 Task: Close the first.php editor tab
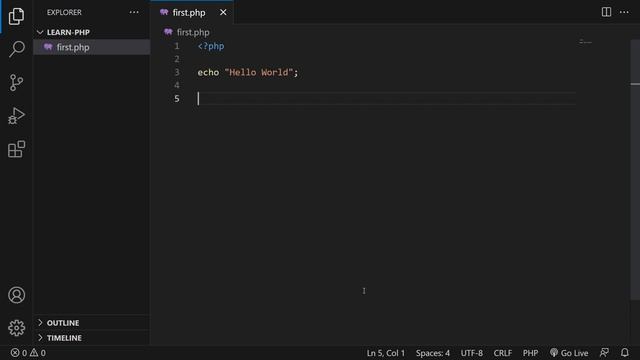coord(223,13)
